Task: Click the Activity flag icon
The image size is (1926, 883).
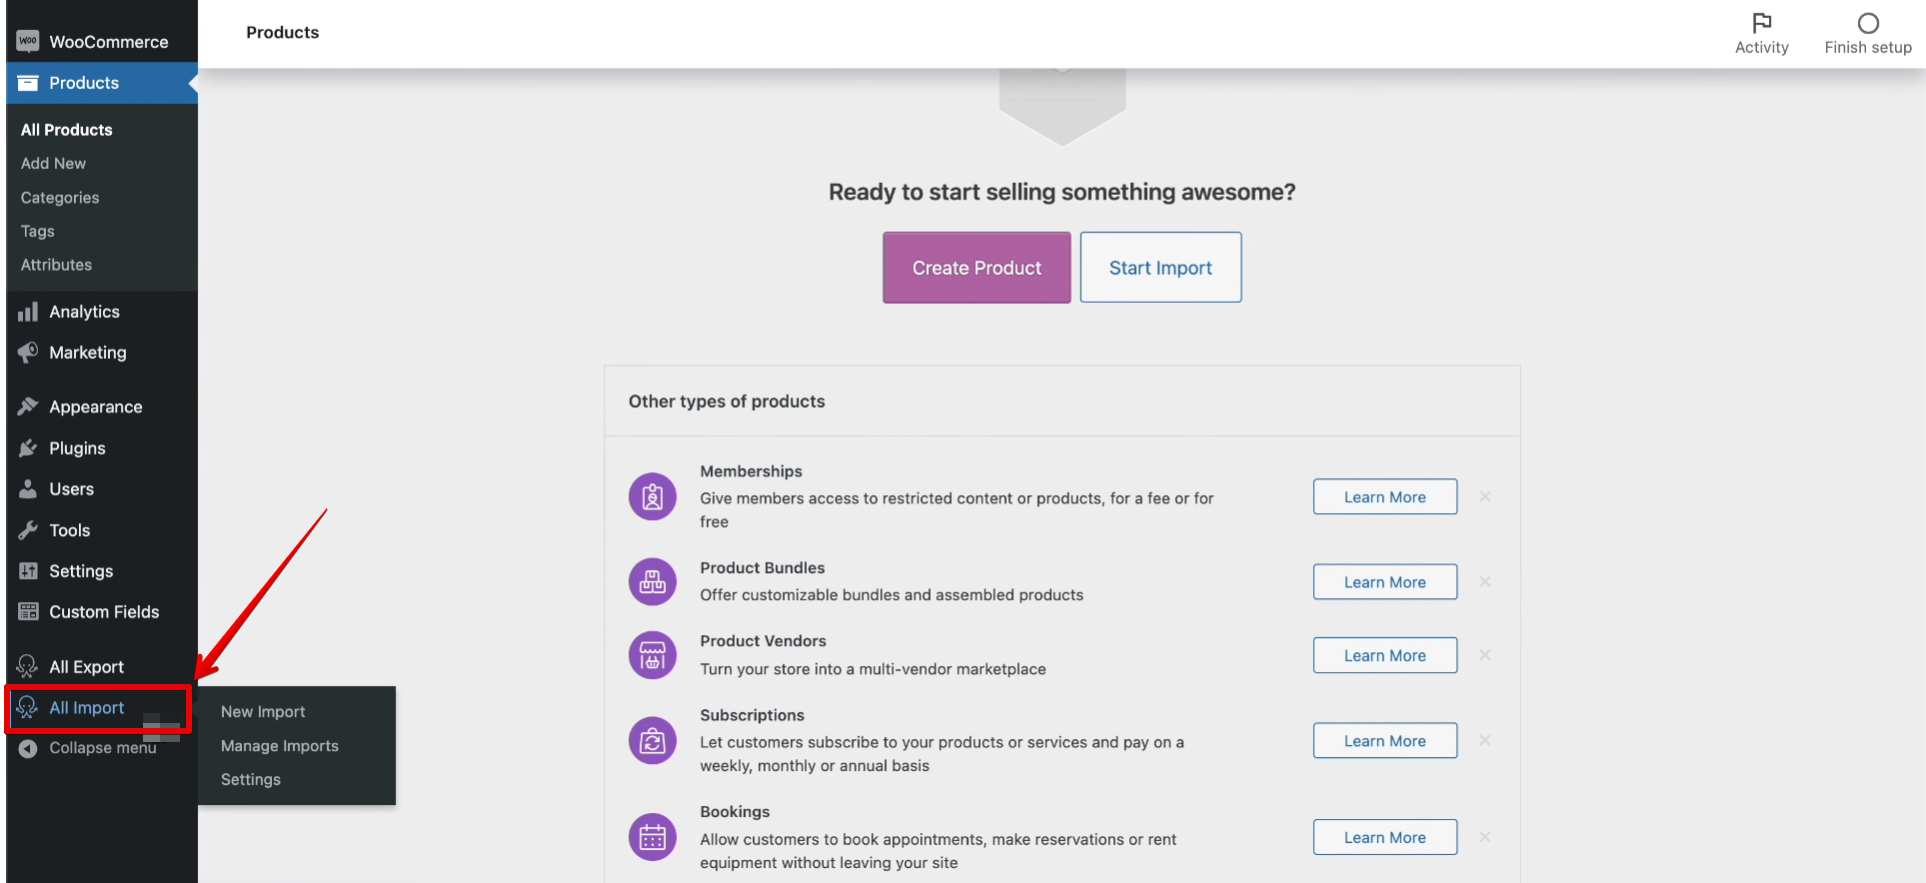Action: point(1761,23)
